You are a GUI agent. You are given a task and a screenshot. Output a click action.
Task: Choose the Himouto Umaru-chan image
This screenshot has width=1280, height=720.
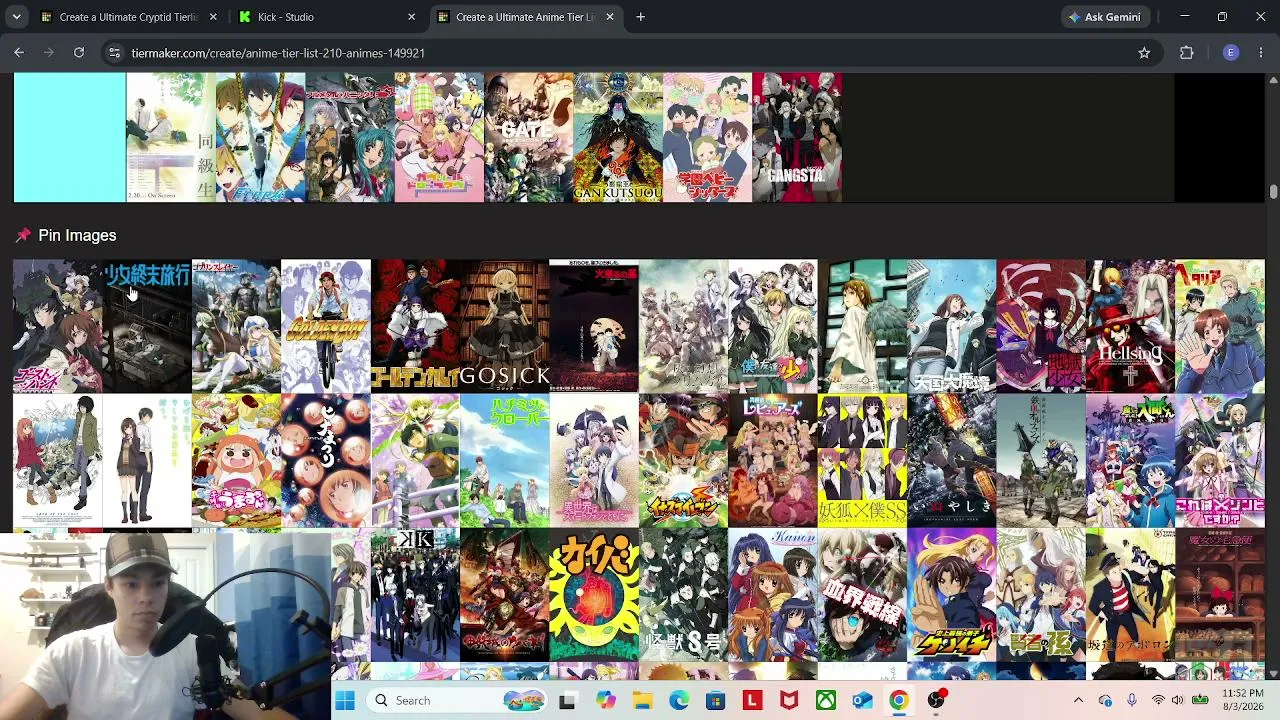[x=236, y=460]
